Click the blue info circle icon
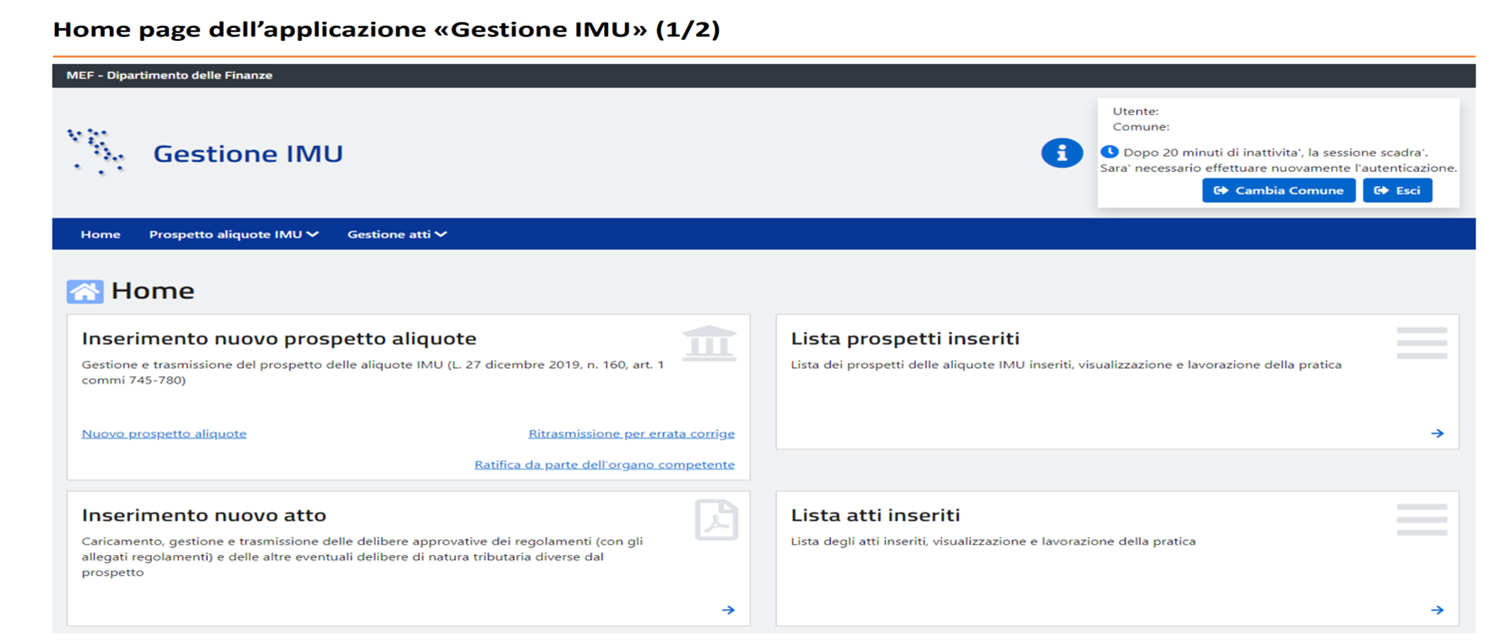Screen dimensions: 1511x643 [1061, 153]
